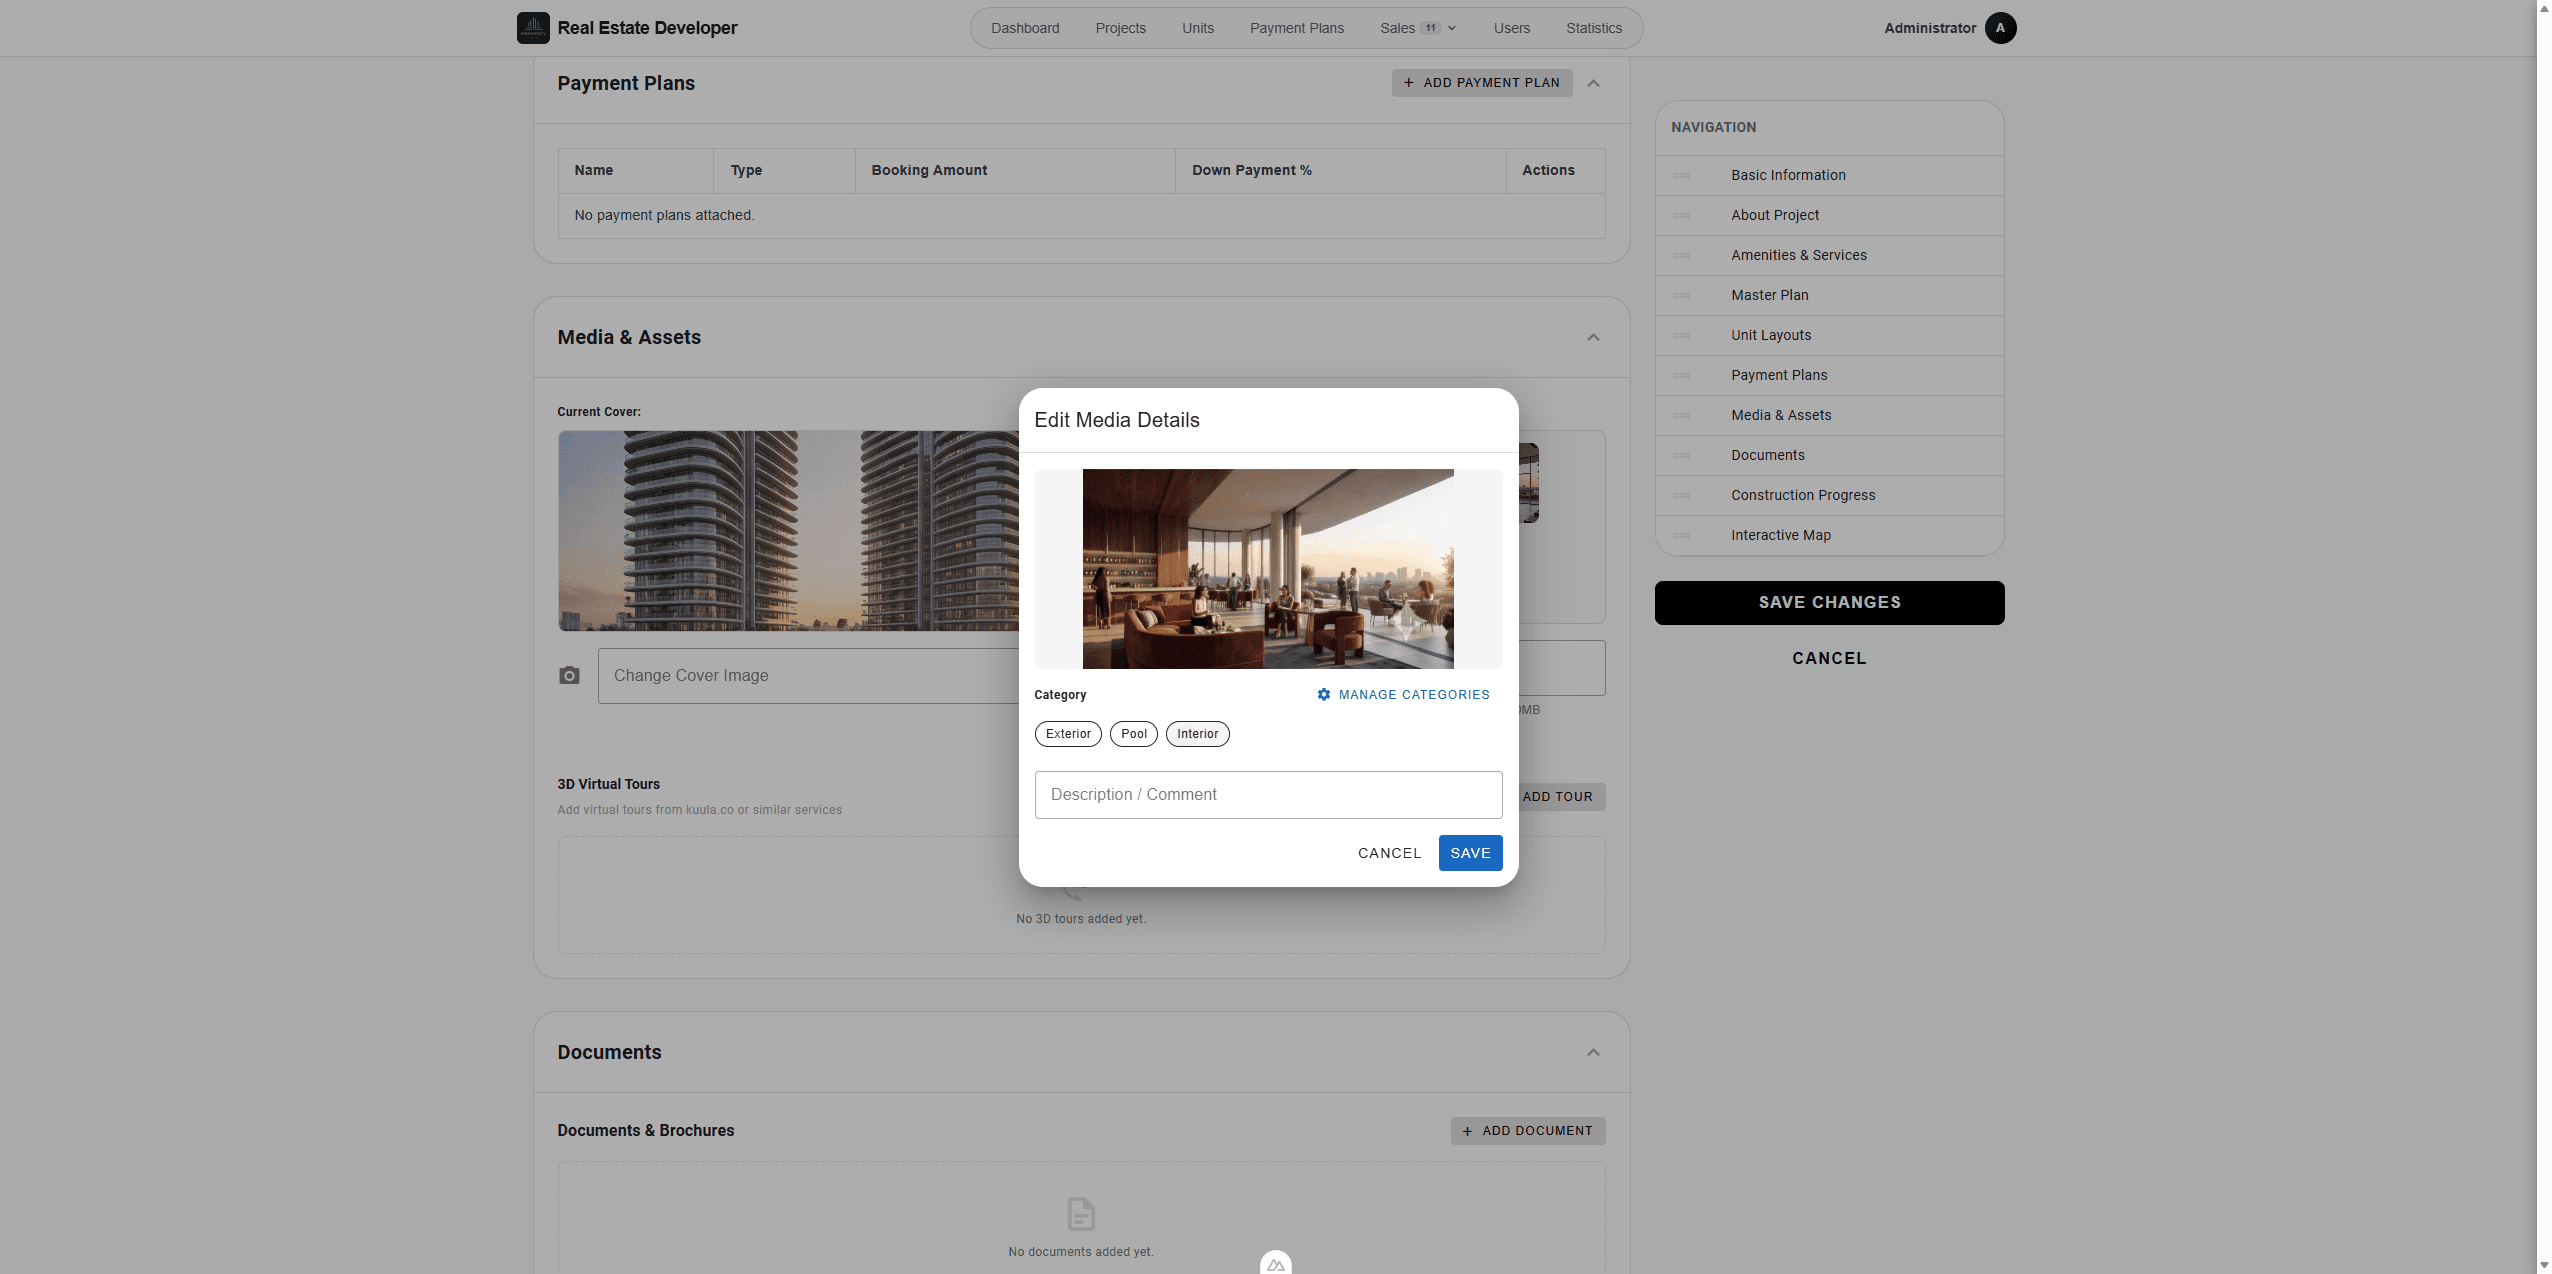The image size is (2552, 1274).
Task: Jump to Construction Progress section
Action: coord(1829,496)
